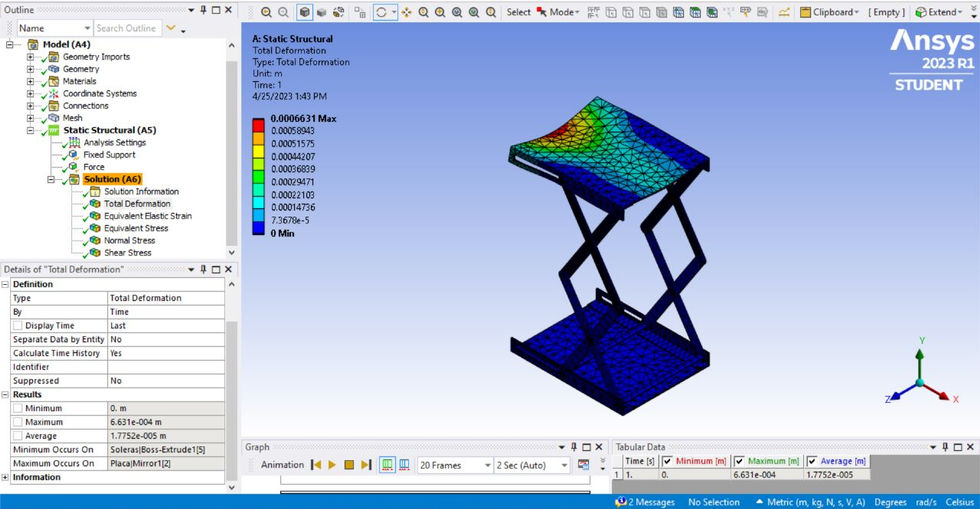Viewport: 980px width, 509px height.
Task: Select the Shear Stress result
Action: coord(128,253)
